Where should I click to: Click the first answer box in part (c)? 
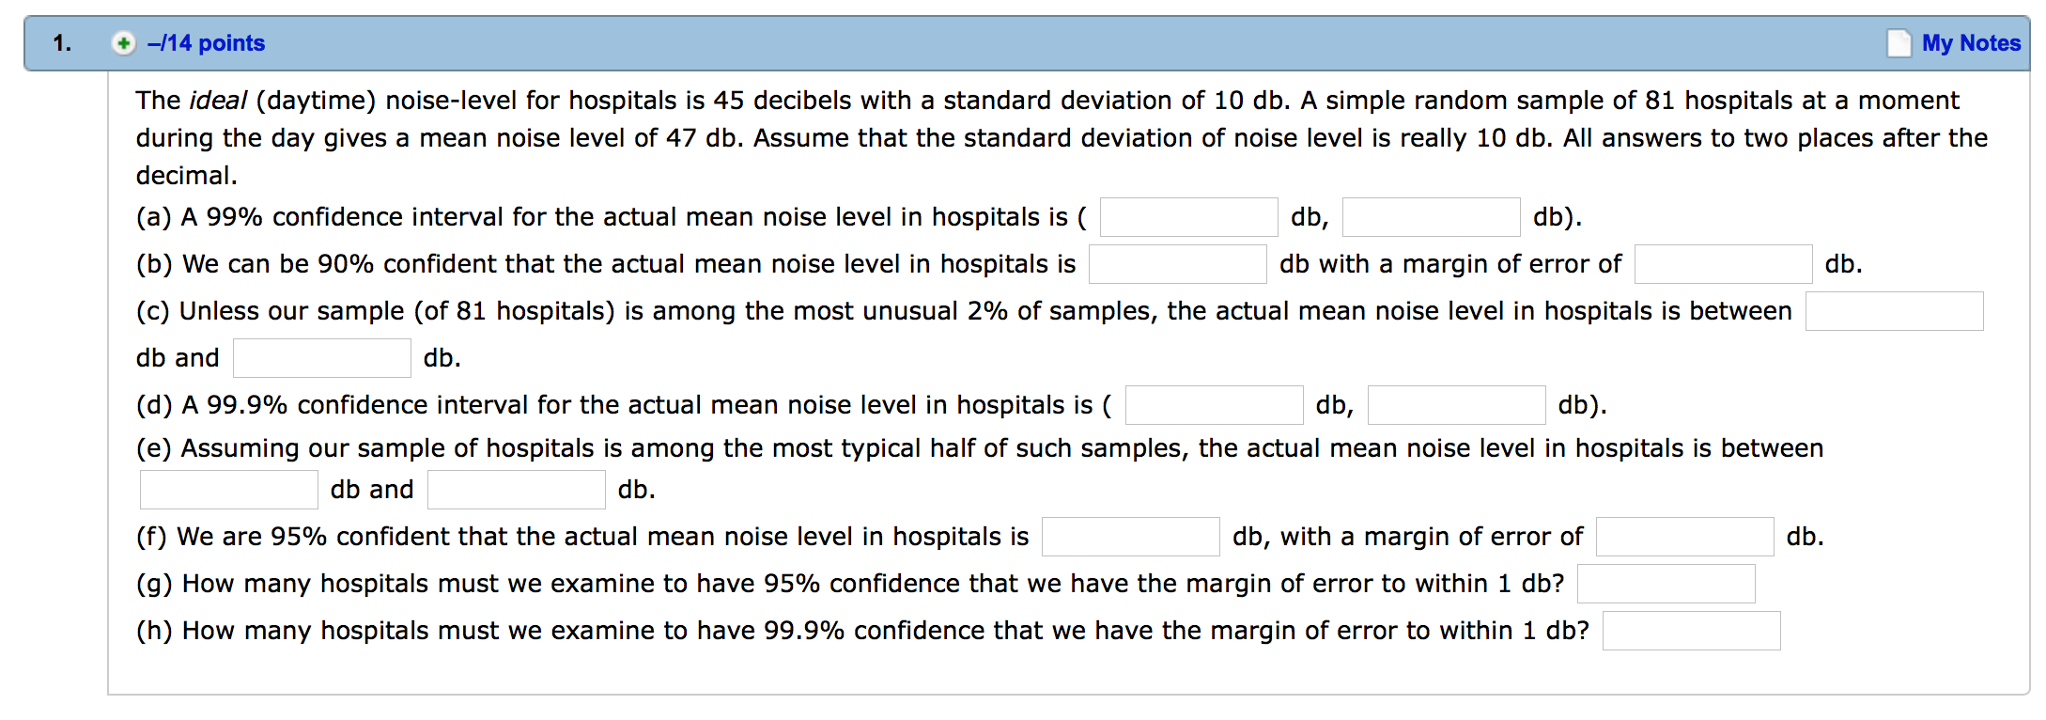point(1893,311)
